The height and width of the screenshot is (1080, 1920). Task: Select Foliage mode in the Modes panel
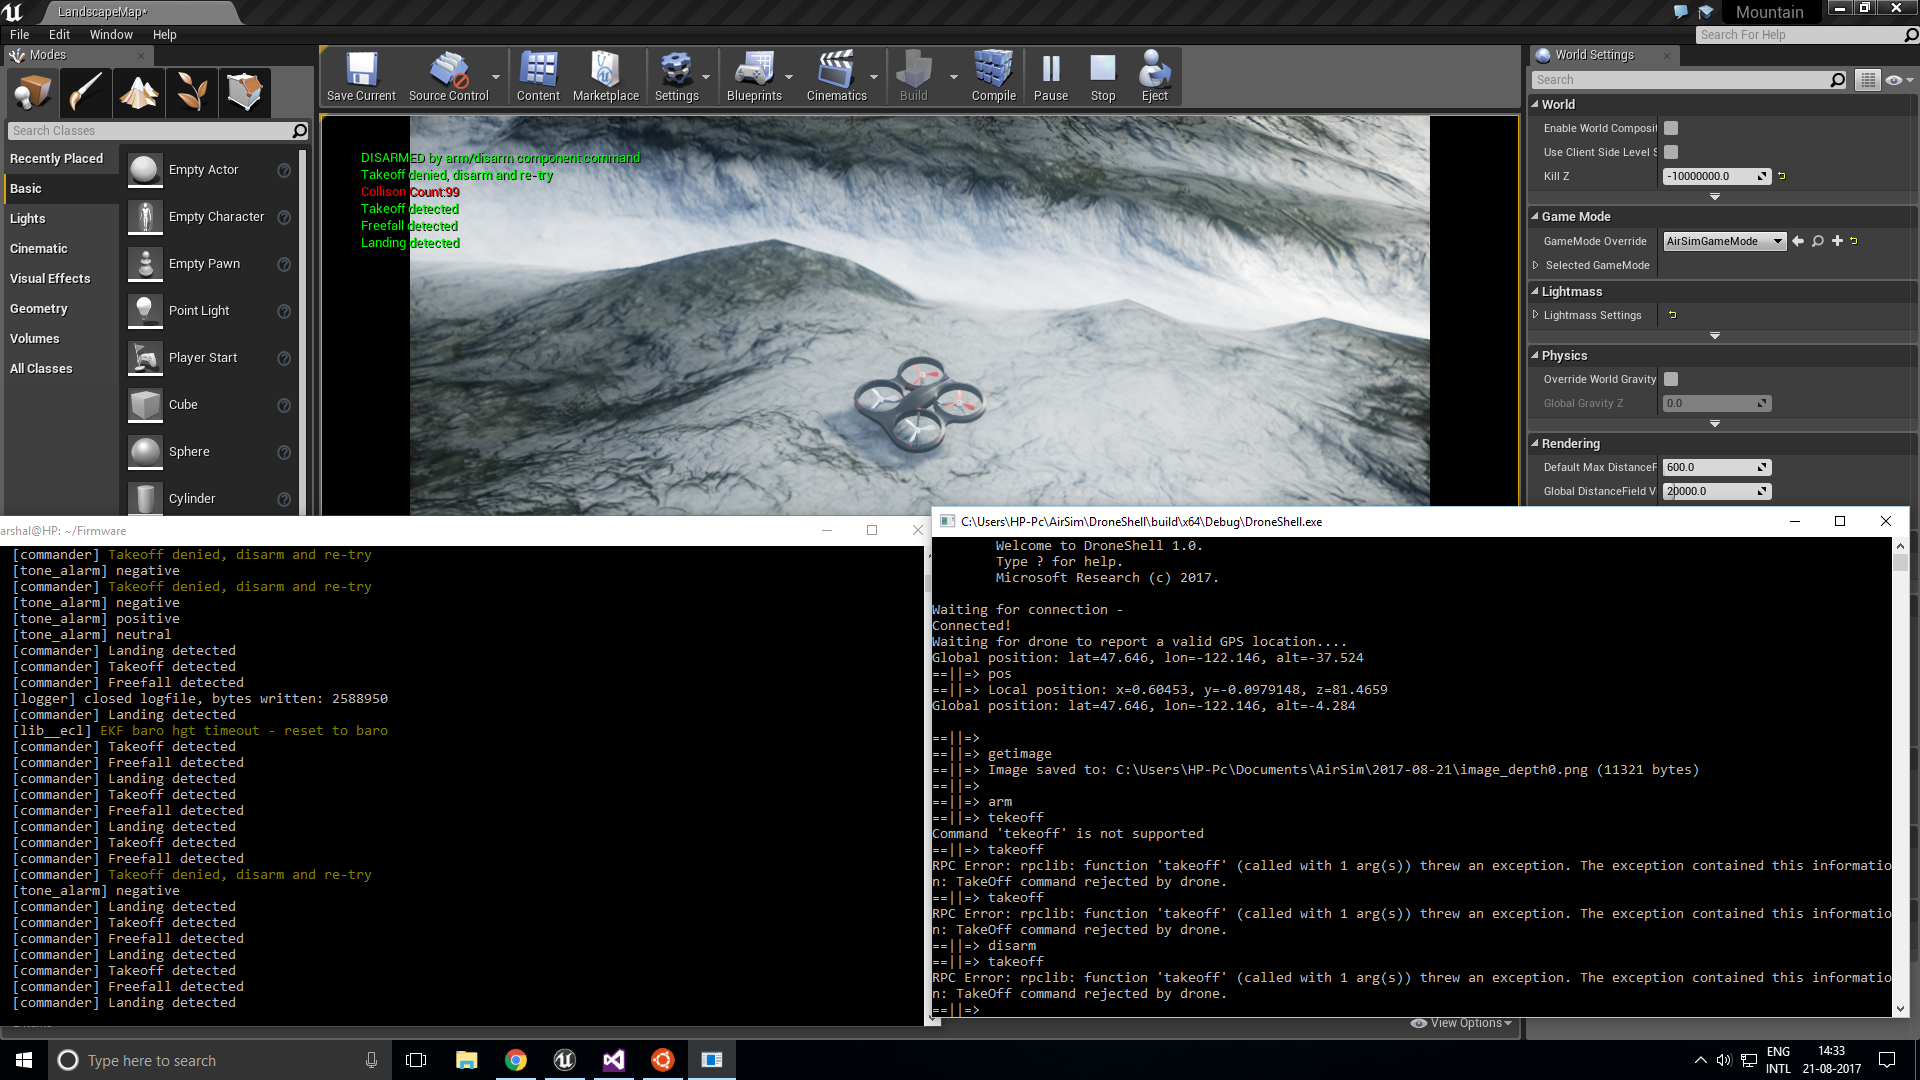pos(192,92)
